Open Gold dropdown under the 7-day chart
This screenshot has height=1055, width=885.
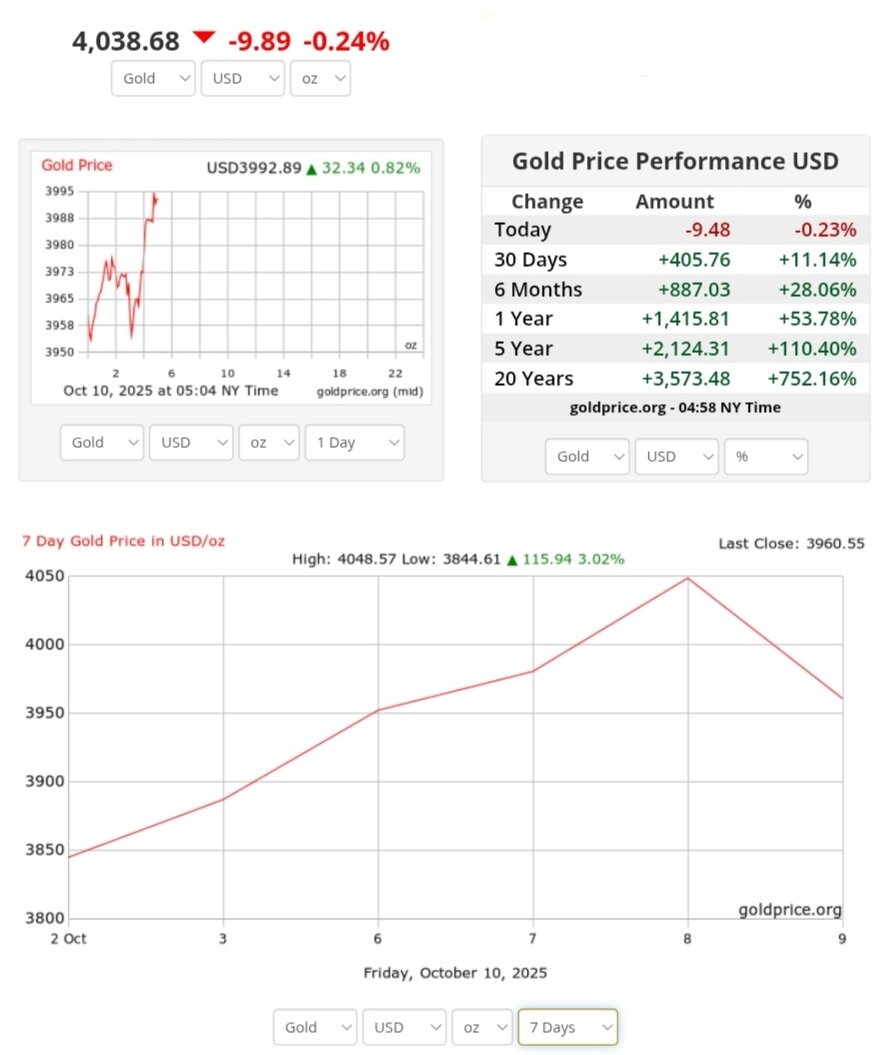[315, 1027]
